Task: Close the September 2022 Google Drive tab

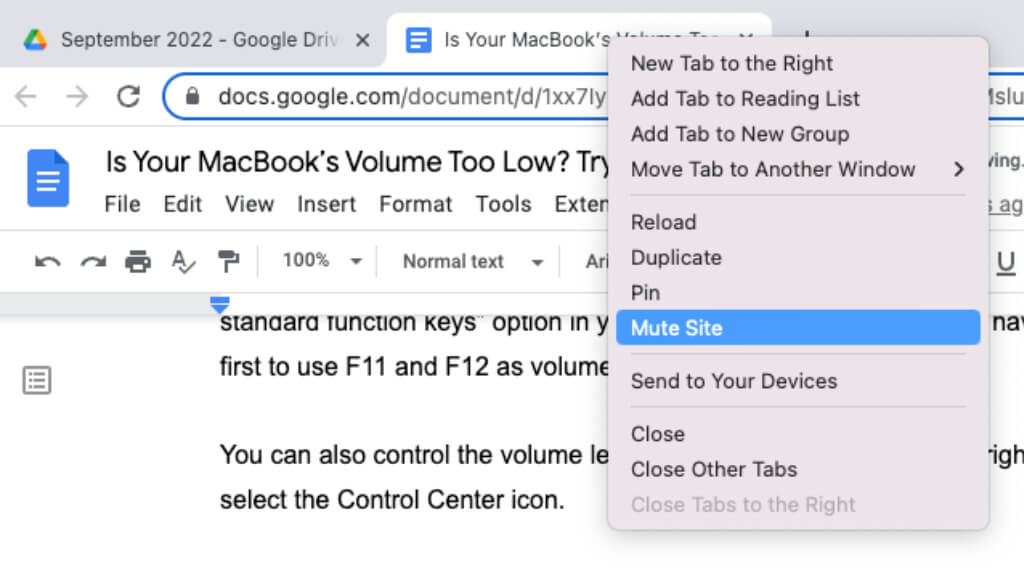Action: coord(362,40)
